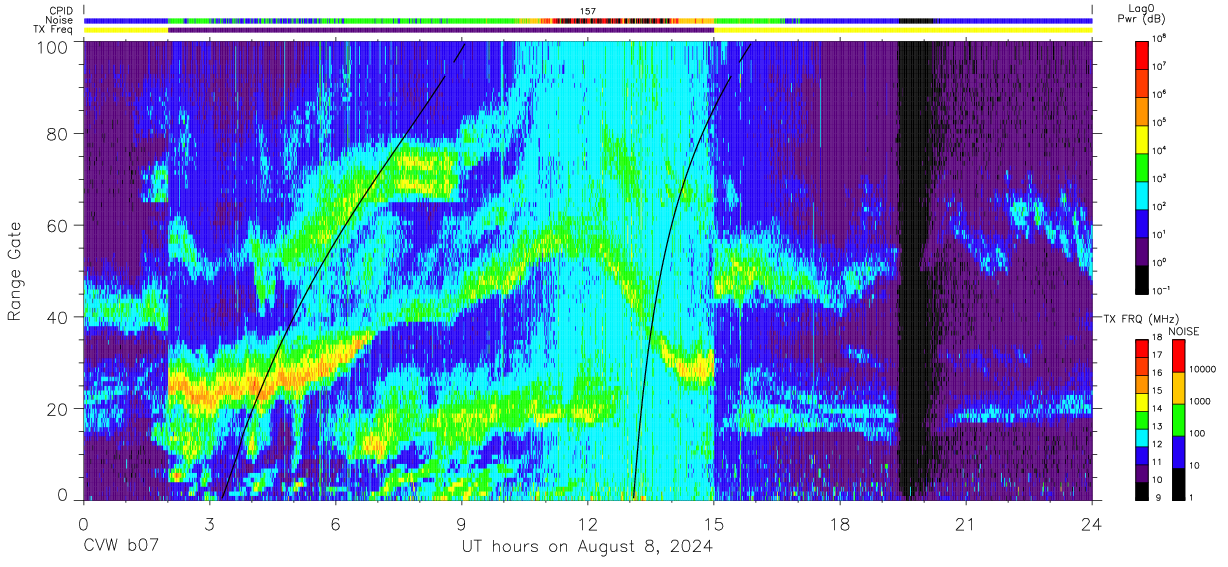Pick the red top segment of the Lag0 power colorbar

pos(1143,54)
